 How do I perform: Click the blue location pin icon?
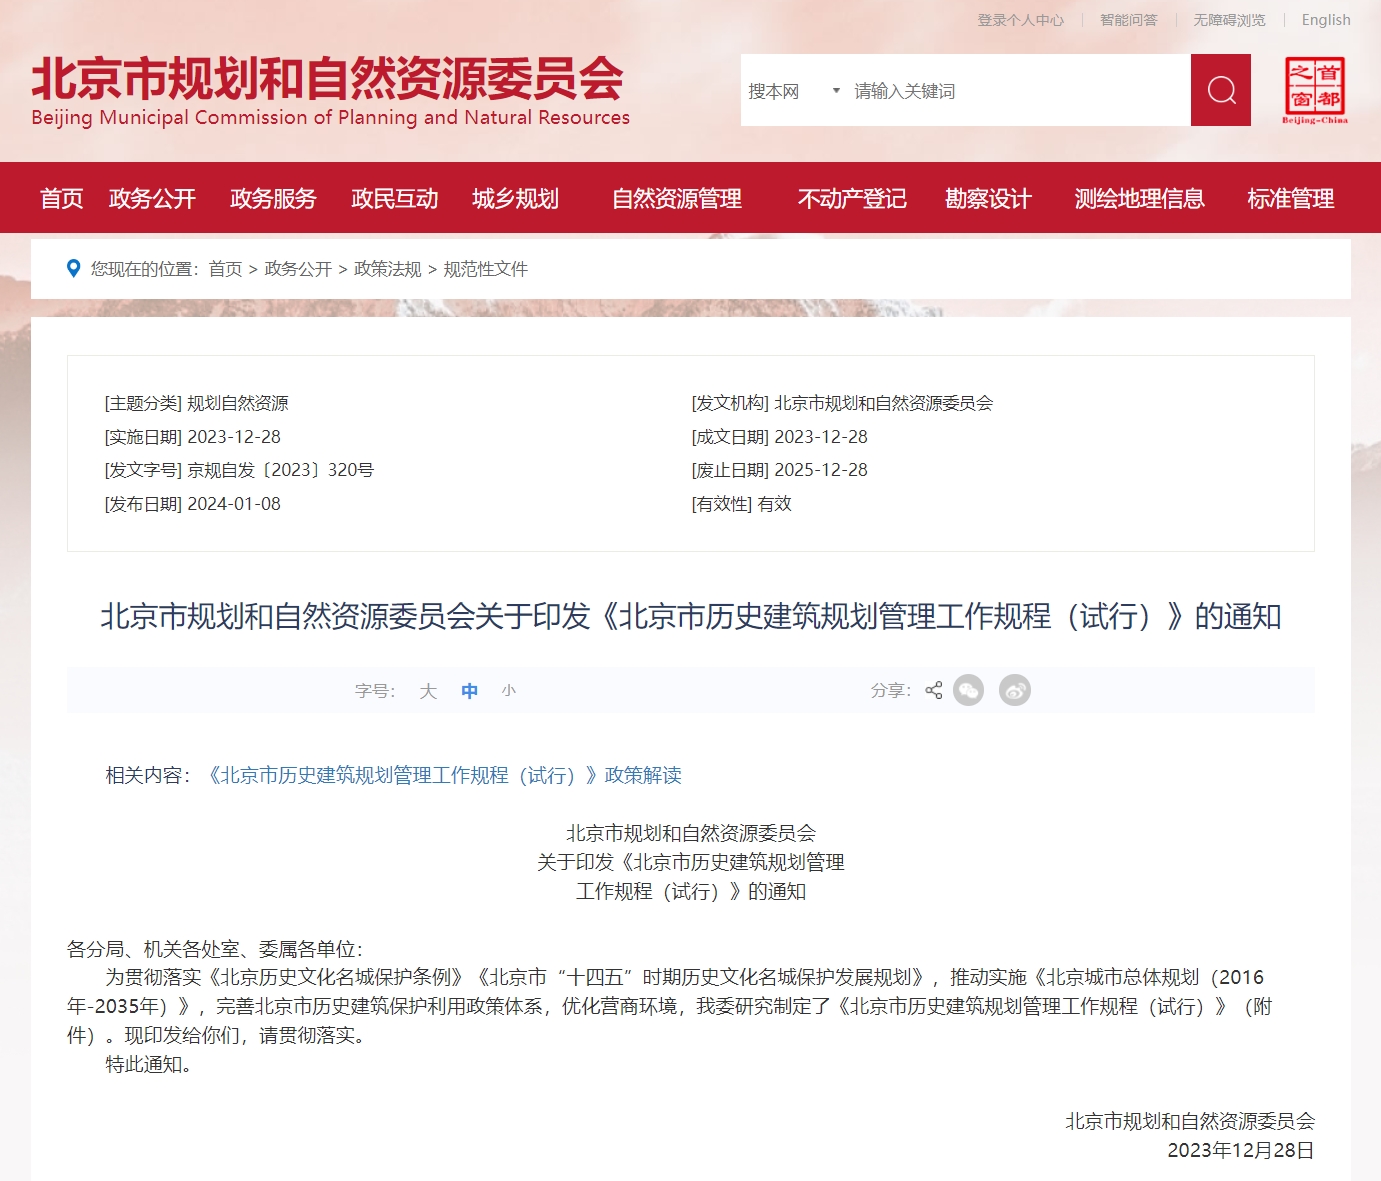[73, 268]
